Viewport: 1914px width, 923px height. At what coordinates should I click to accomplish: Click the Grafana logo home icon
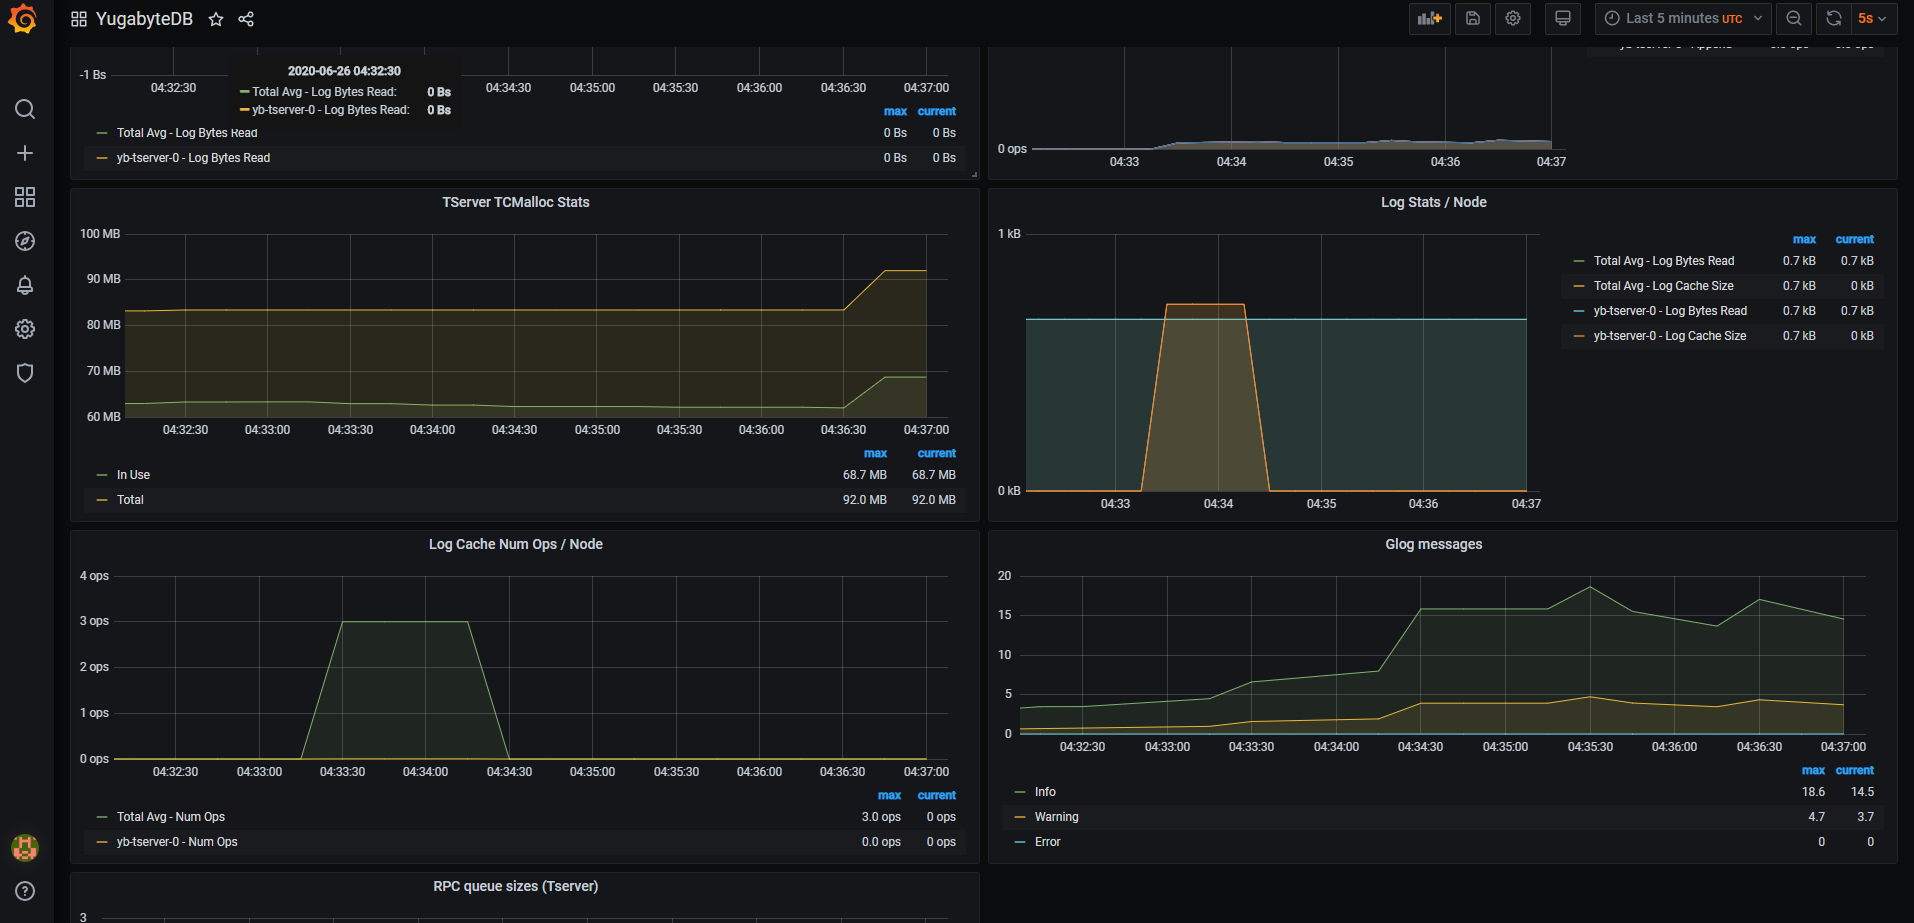pyautogui.click(x=22, y=19)
